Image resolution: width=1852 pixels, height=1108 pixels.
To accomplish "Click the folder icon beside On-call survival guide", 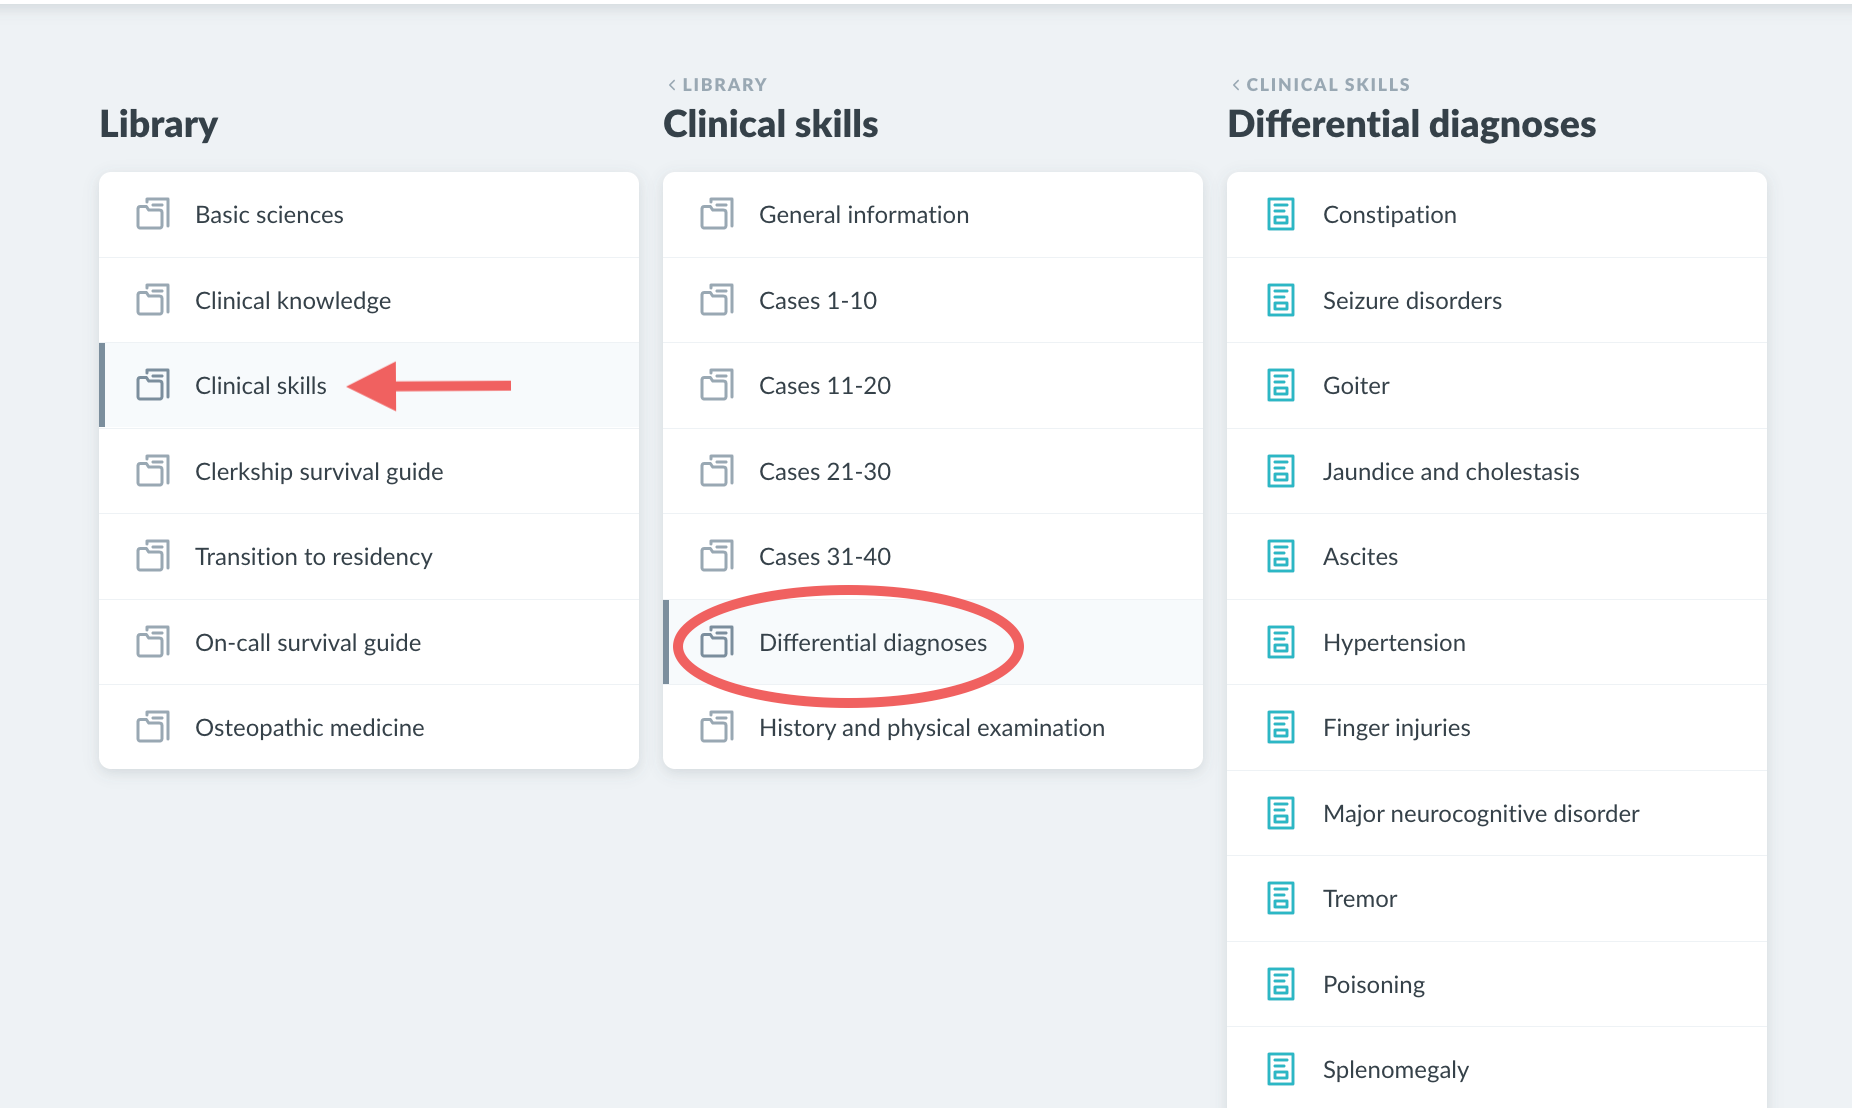I will coord(153,642).
